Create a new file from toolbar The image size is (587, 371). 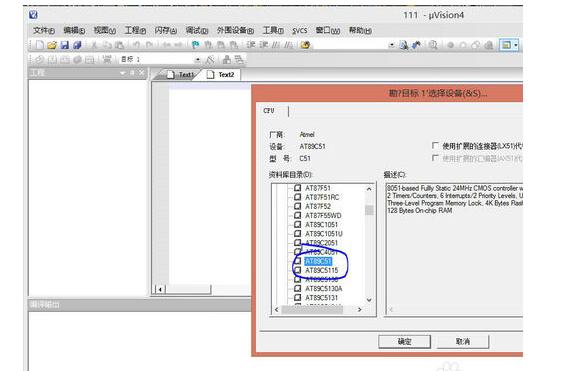tap(39, 45)
